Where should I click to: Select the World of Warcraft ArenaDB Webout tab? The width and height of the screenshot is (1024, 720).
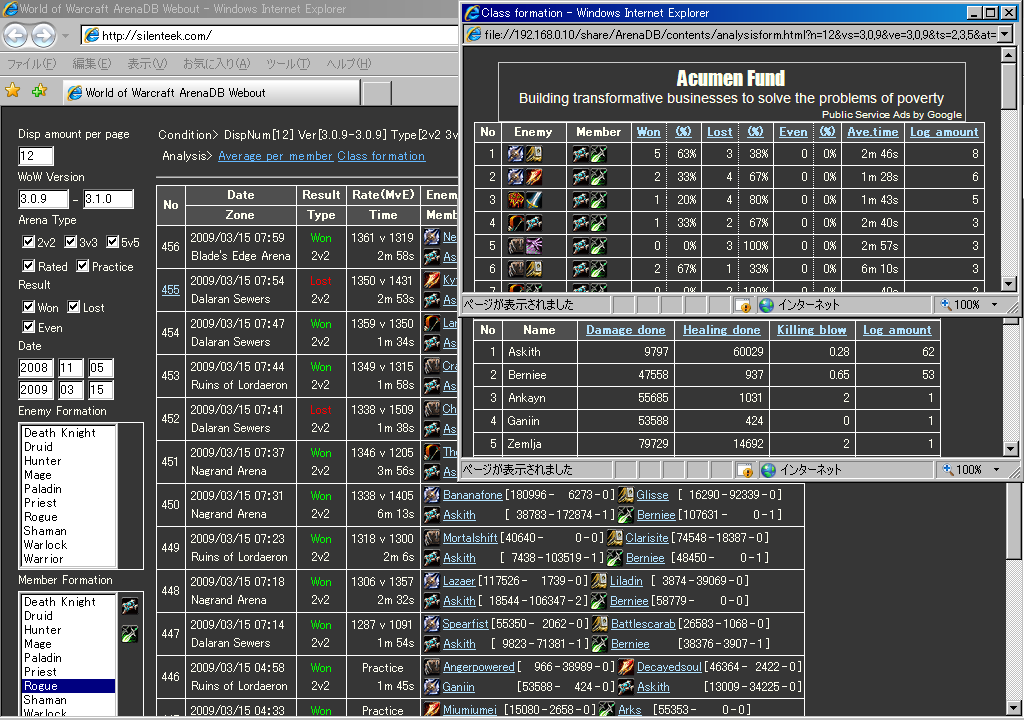coord(212,93)
